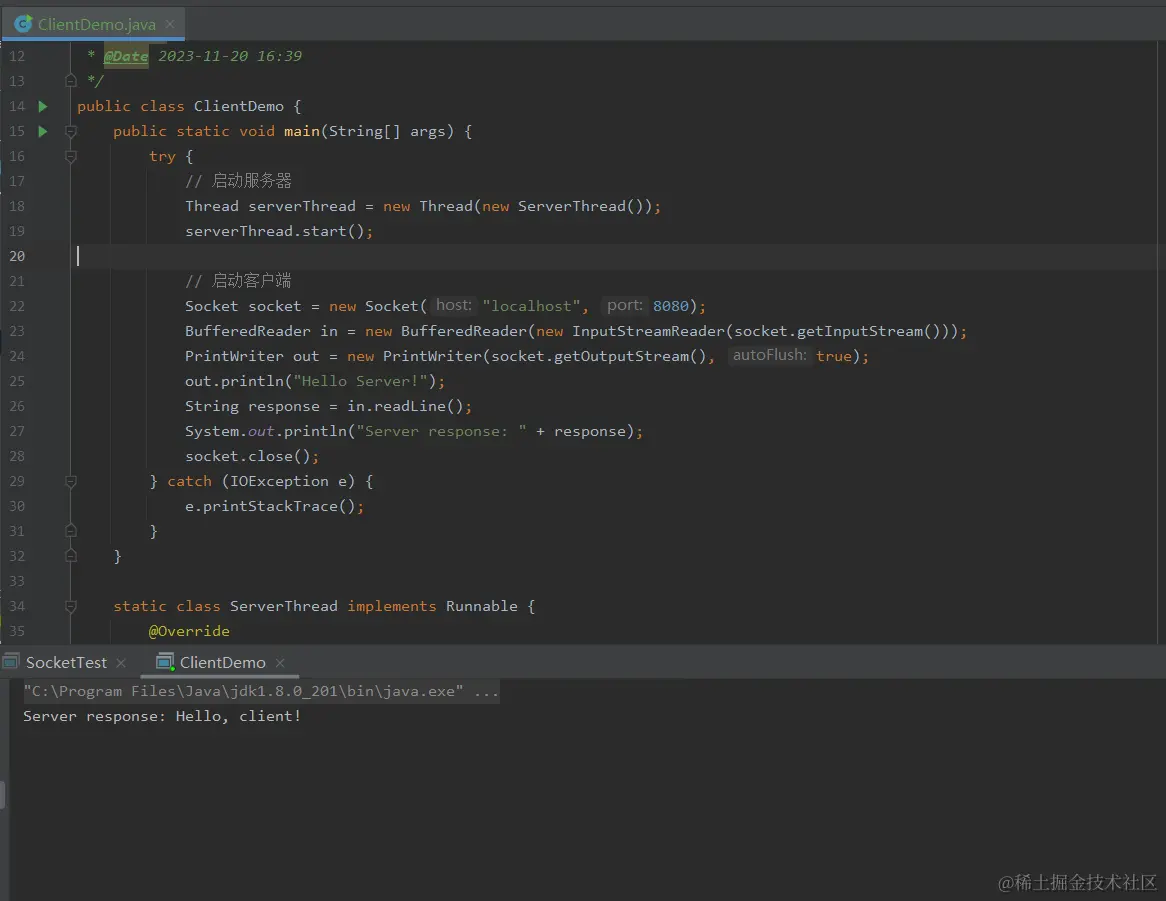Switch to the ClientDemo run tab
This screenshot has width=1166, height=901.
(222, 662)
